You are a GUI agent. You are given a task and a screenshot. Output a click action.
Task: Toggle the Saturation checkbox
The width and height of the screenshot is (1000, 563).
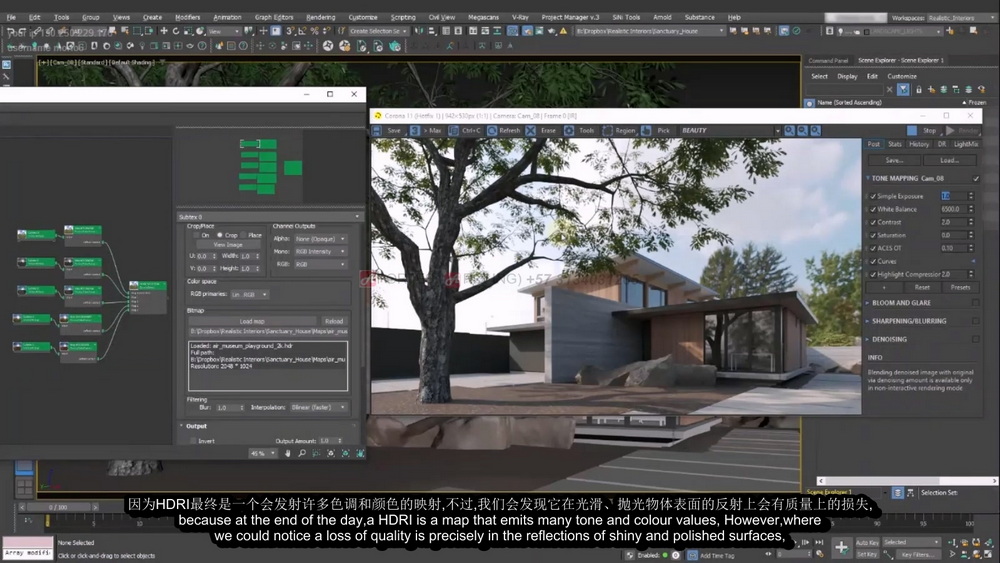pyautogui.click(x=873, y=235)
